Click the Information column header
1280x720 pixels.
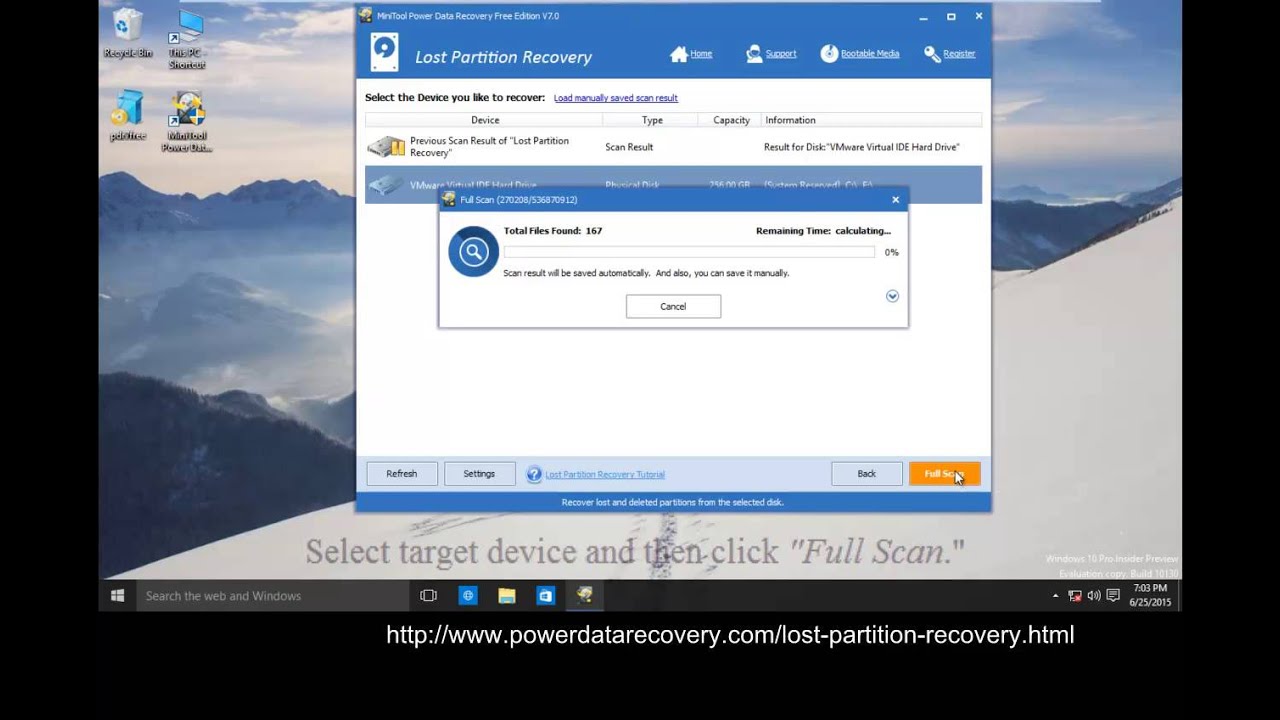coord(871,120)
